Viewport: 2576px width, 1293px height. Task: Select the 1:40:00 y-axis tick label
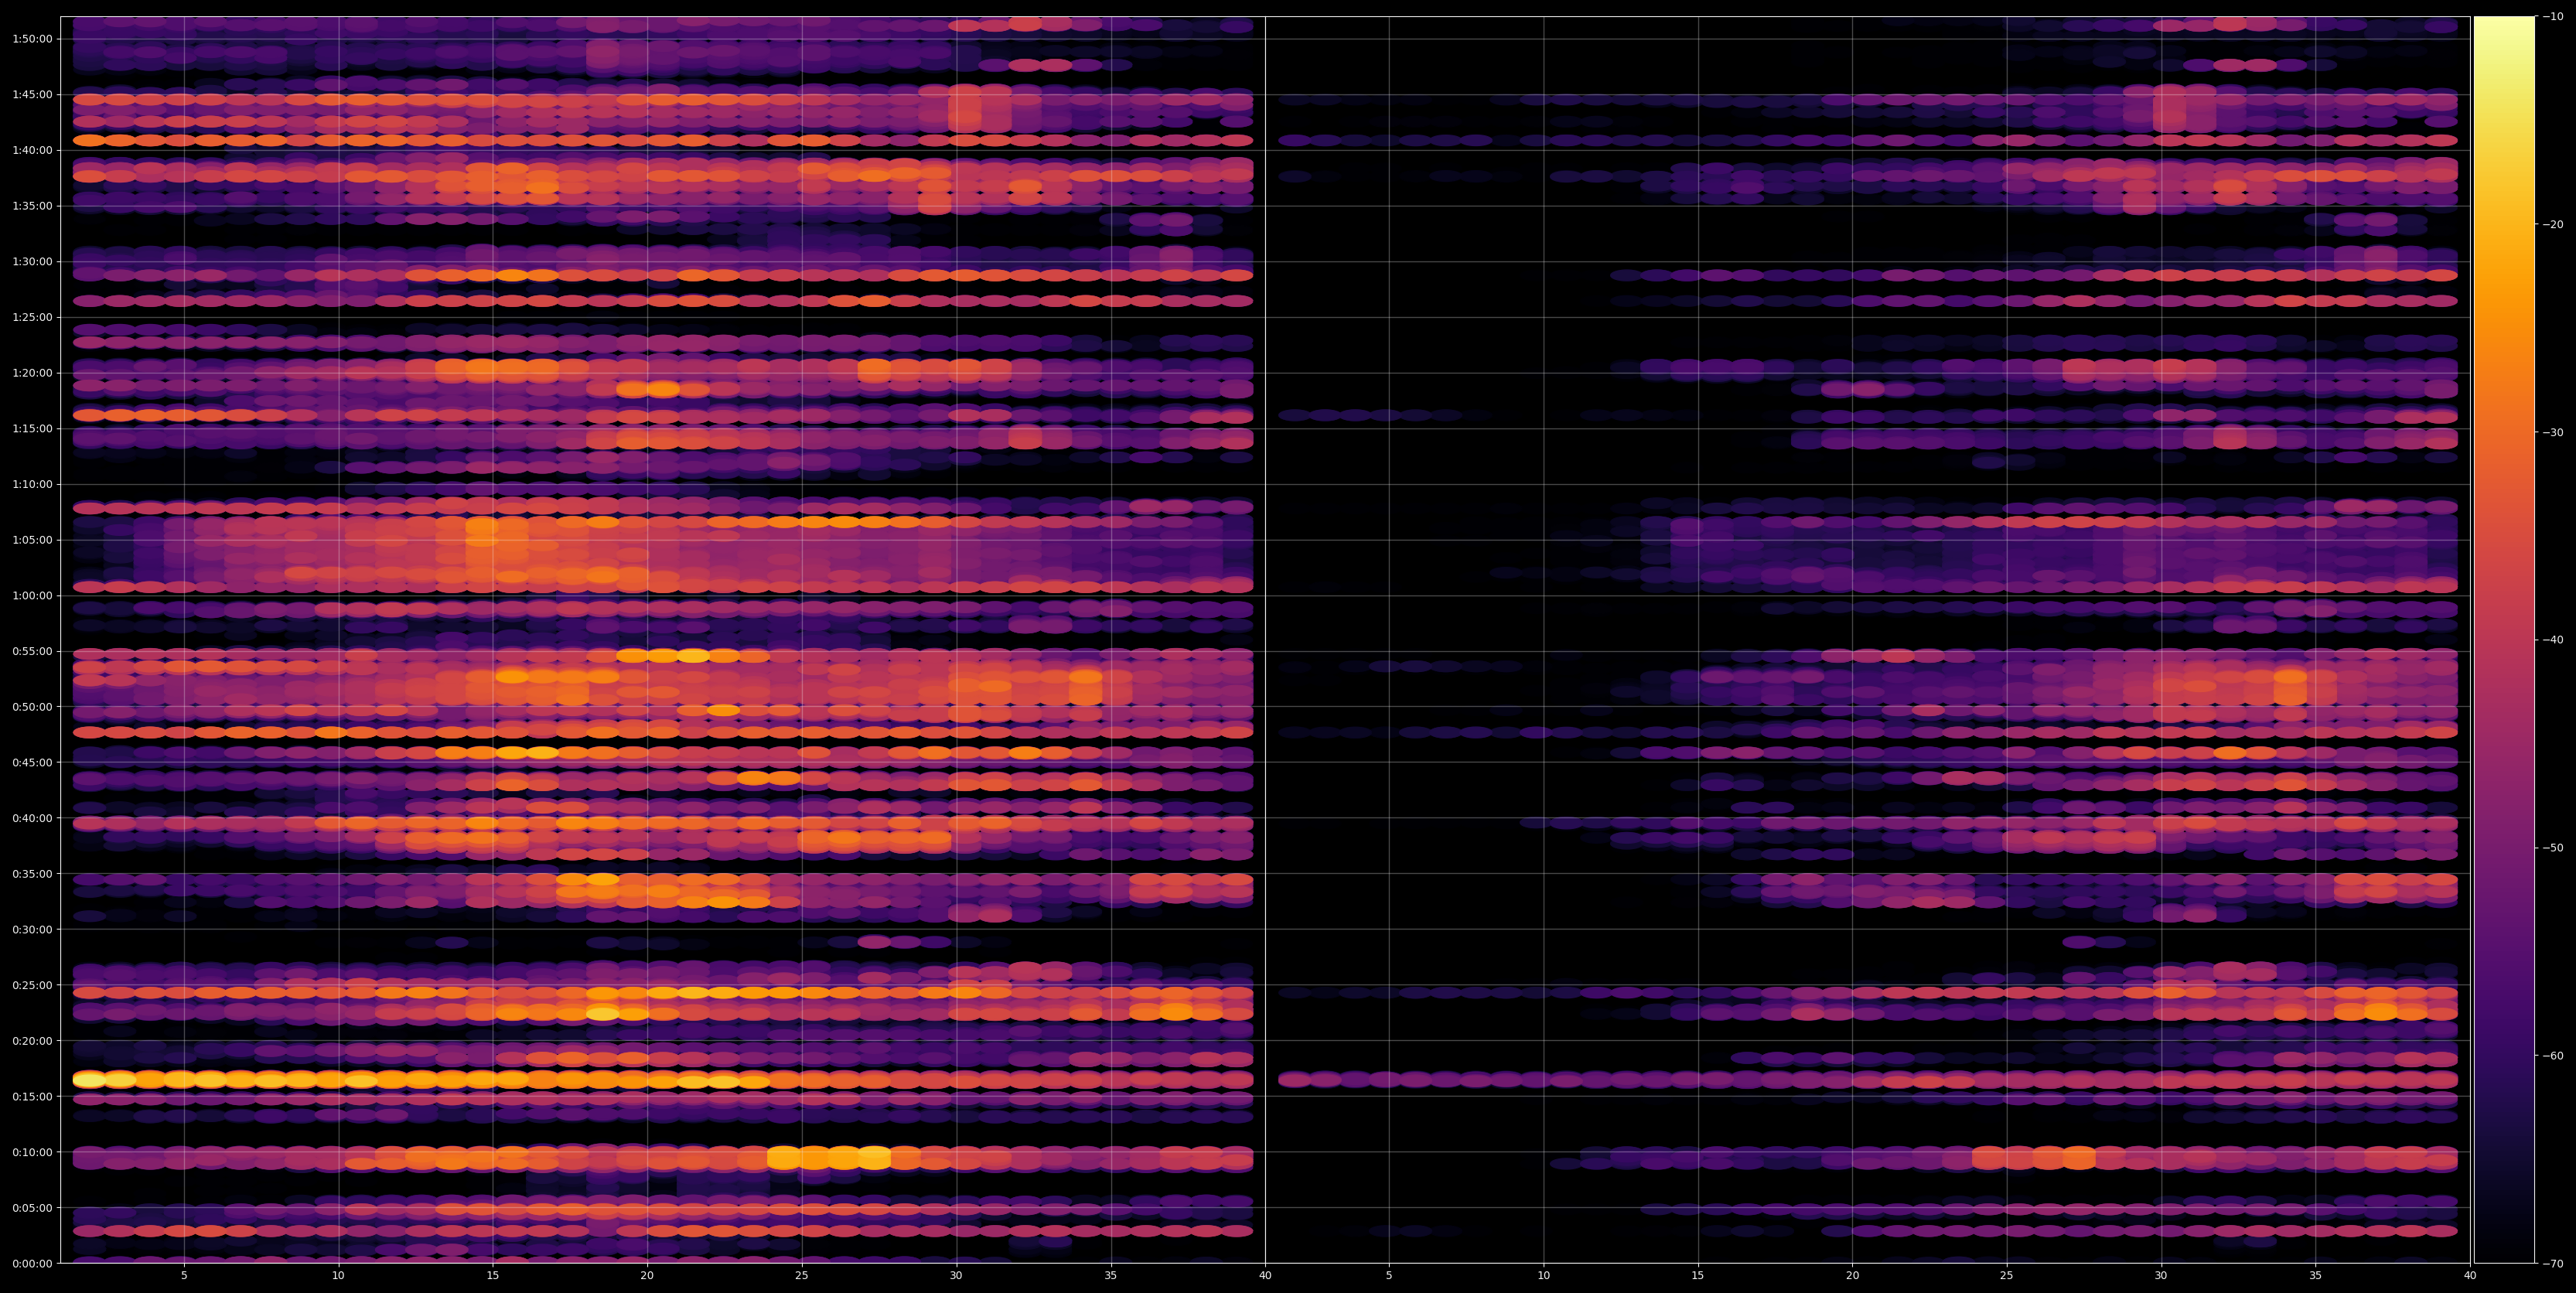[32, 150]
